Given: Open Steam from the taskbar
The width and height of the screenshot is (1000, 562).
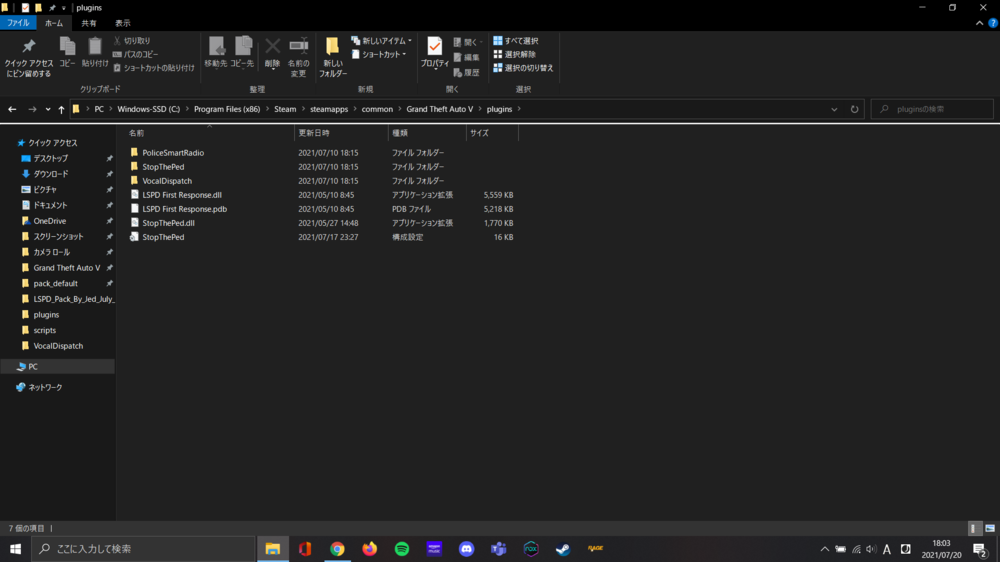Looking at the screenshot, I should (563, 549).
